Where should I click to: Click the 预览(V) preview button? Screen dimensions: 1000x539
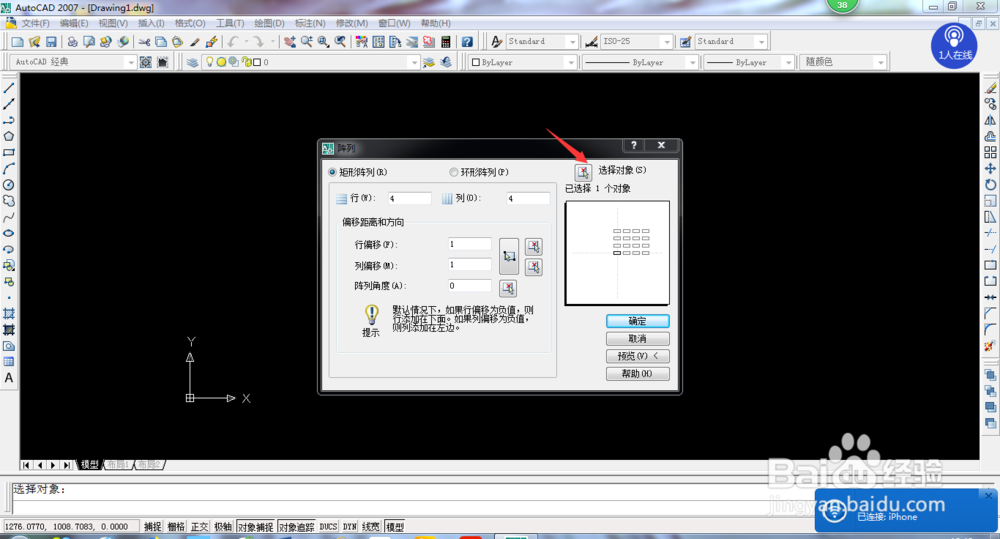[x=638, y=356]
